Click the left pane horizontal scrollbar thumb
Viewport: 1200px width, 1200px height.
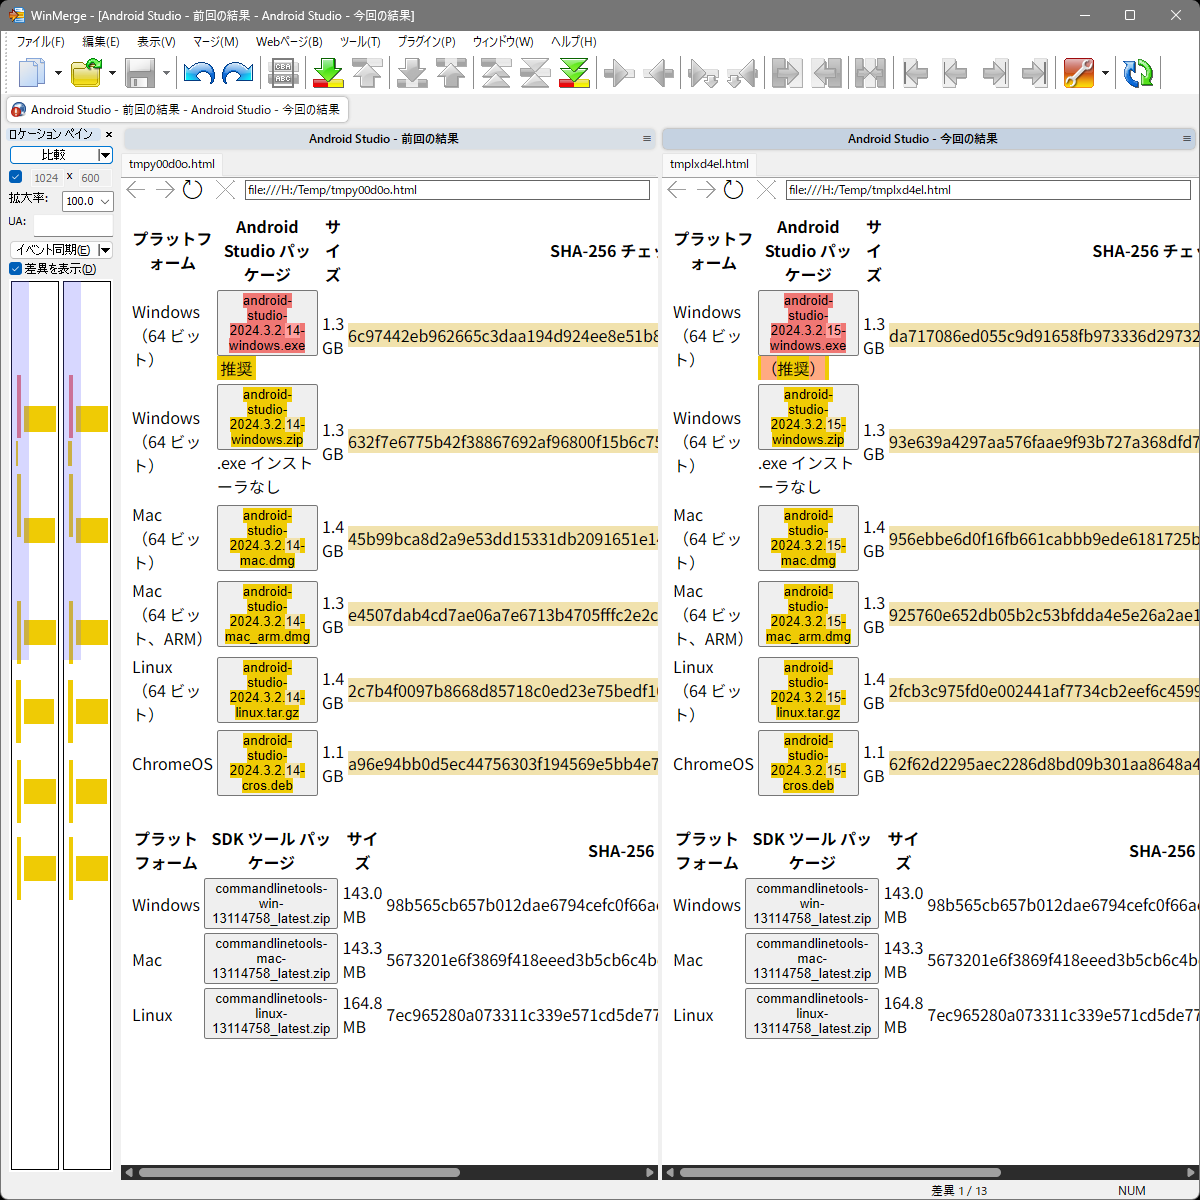coord(299,1173)
